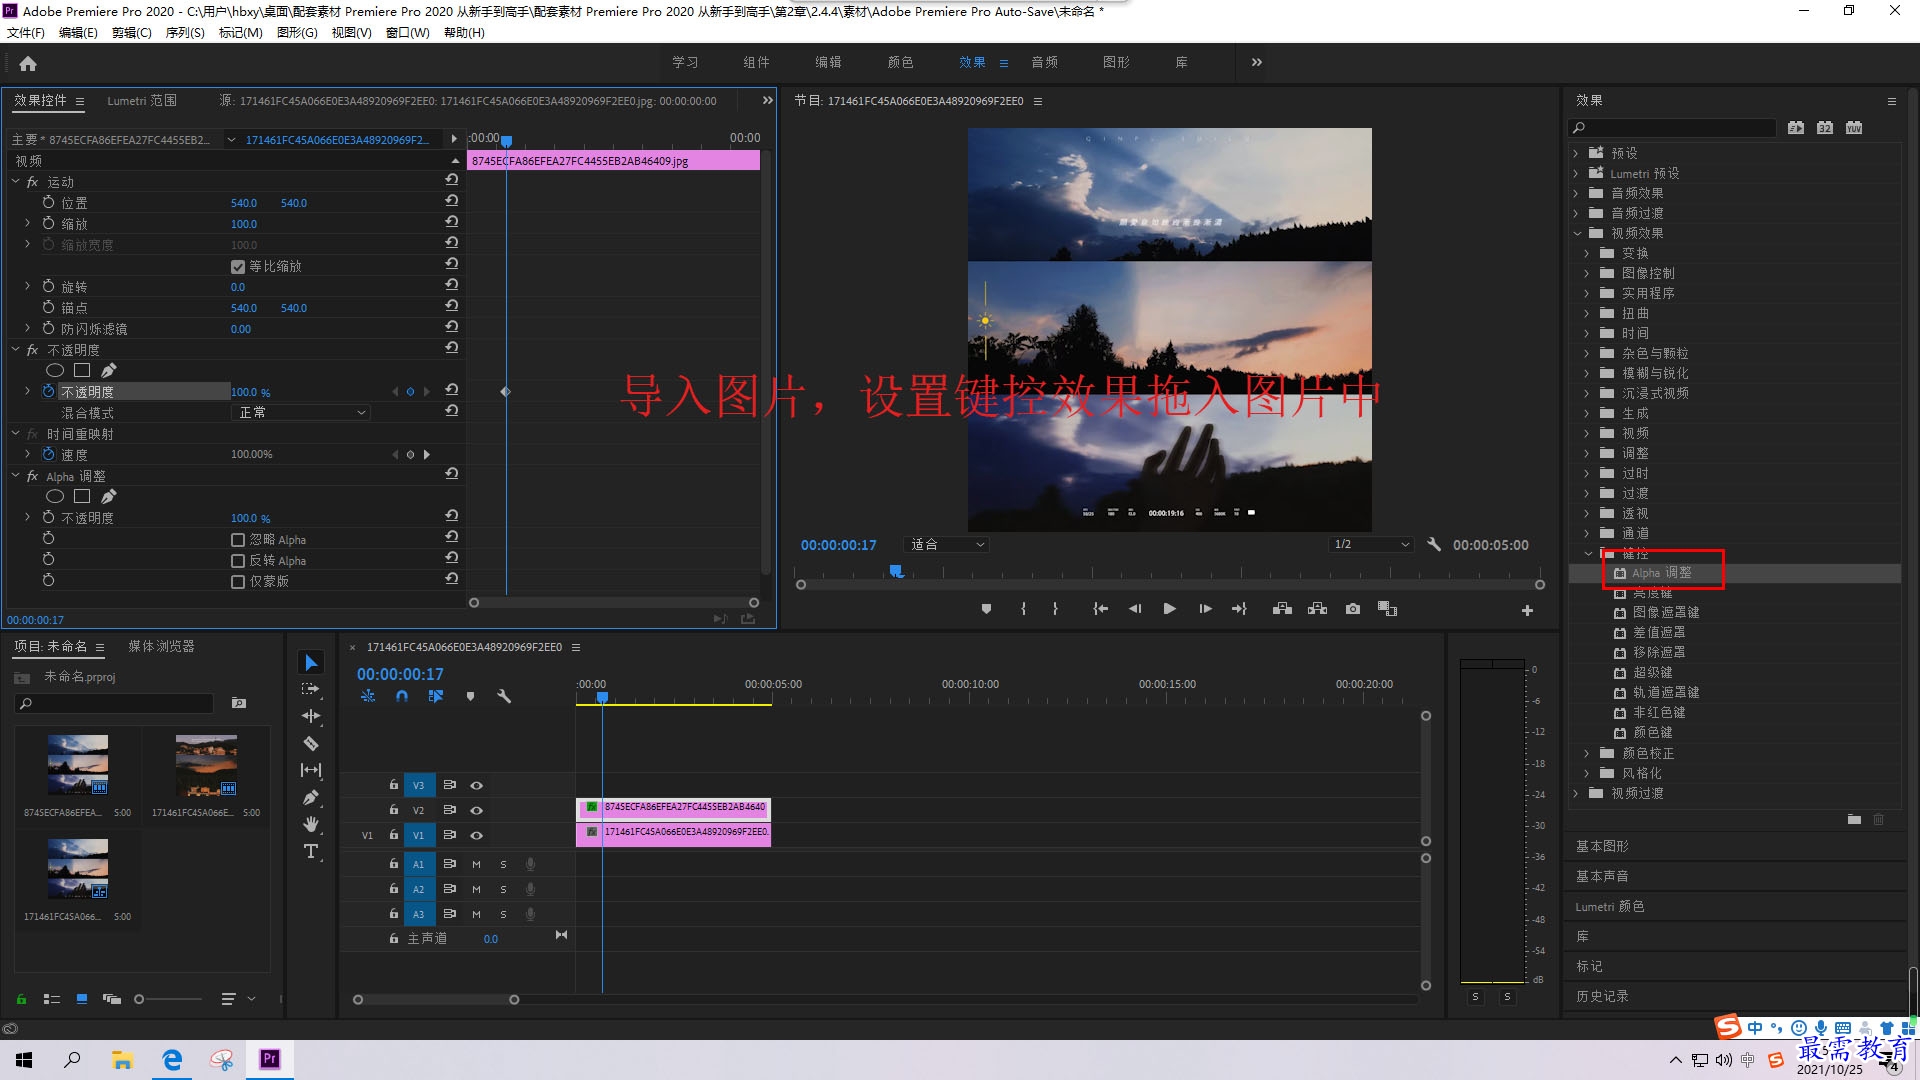Open 历史记录 panel
This screenshot has height=1080, width=1920.
(x=1602, y=997)
